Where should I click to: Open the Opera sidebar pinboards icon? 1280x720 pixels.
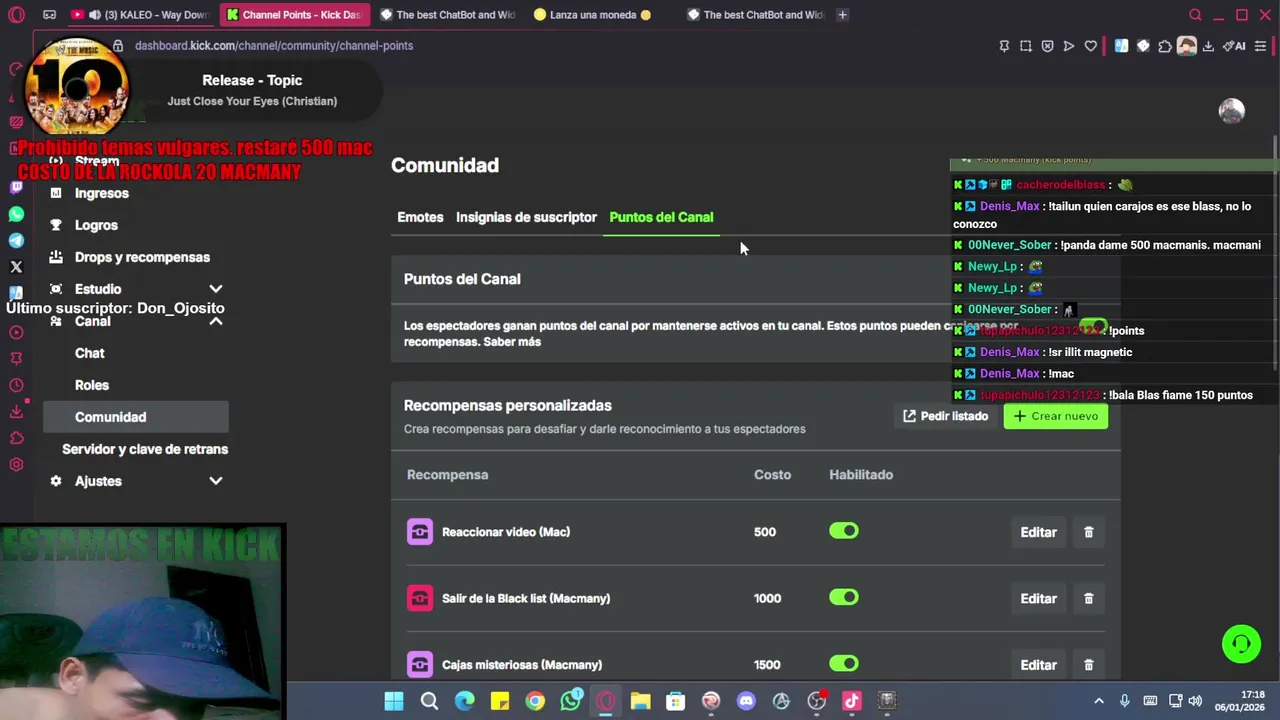point(16,358)
